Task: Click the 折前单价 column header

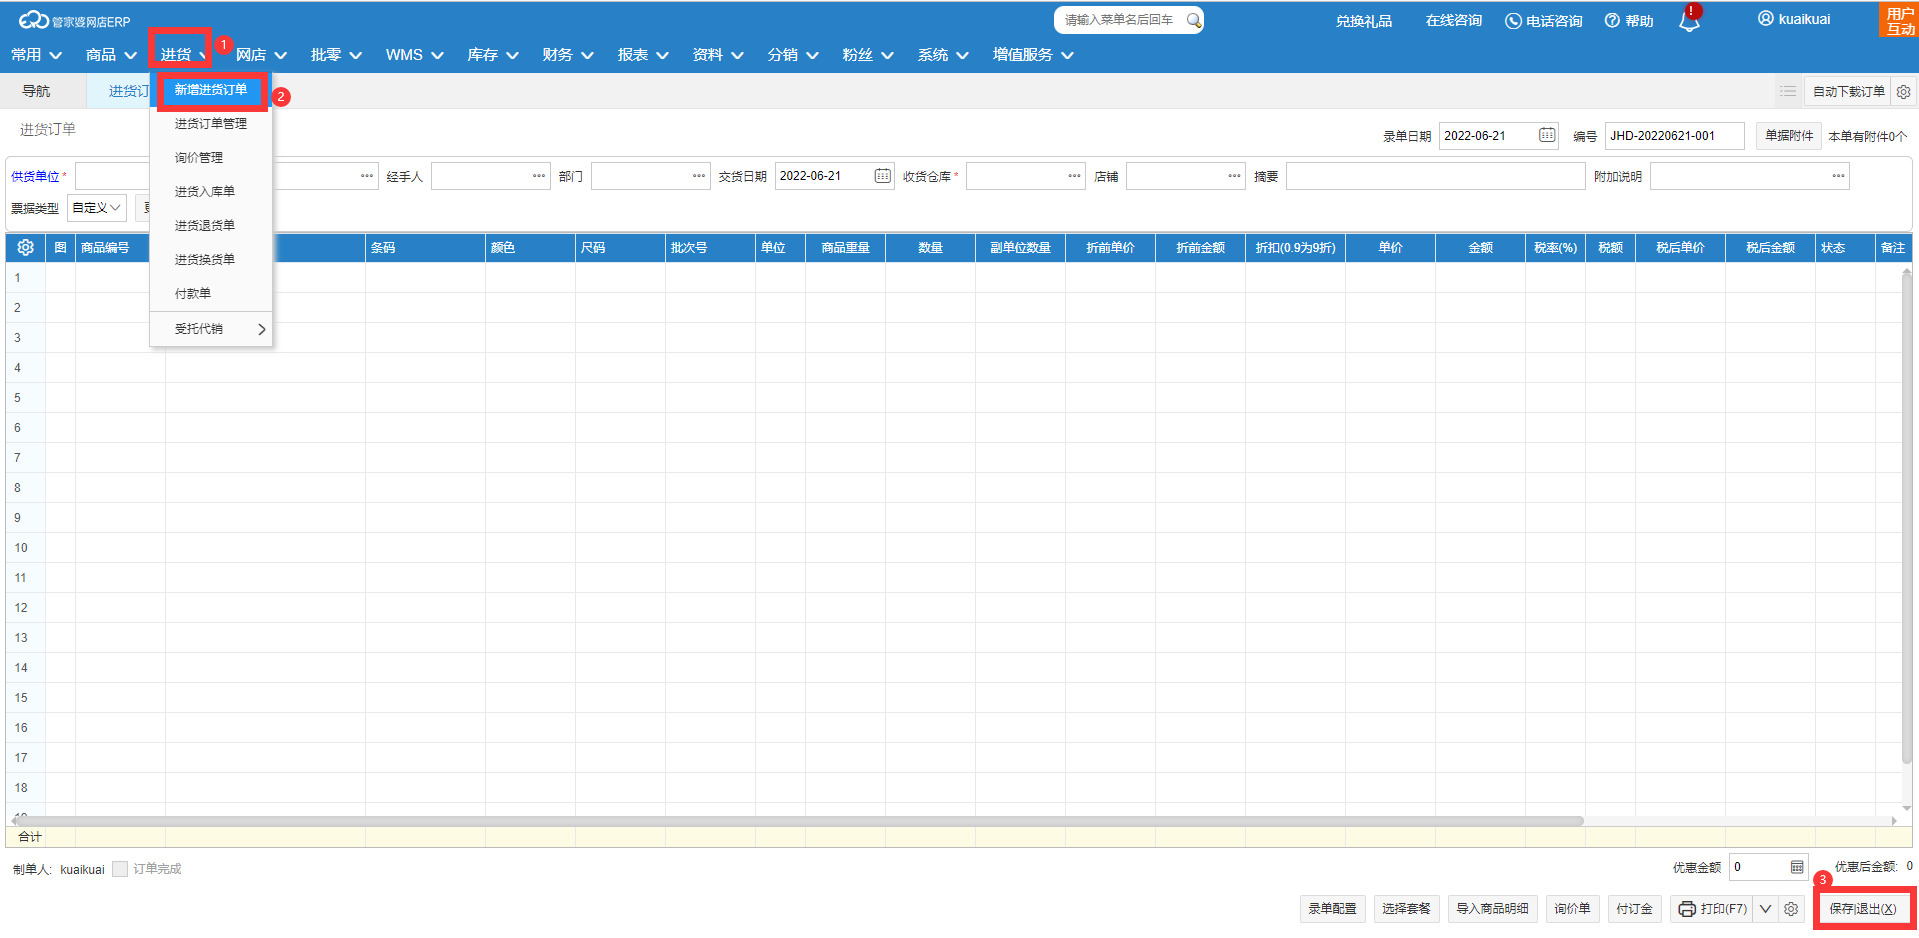Action: [1110, 248]
